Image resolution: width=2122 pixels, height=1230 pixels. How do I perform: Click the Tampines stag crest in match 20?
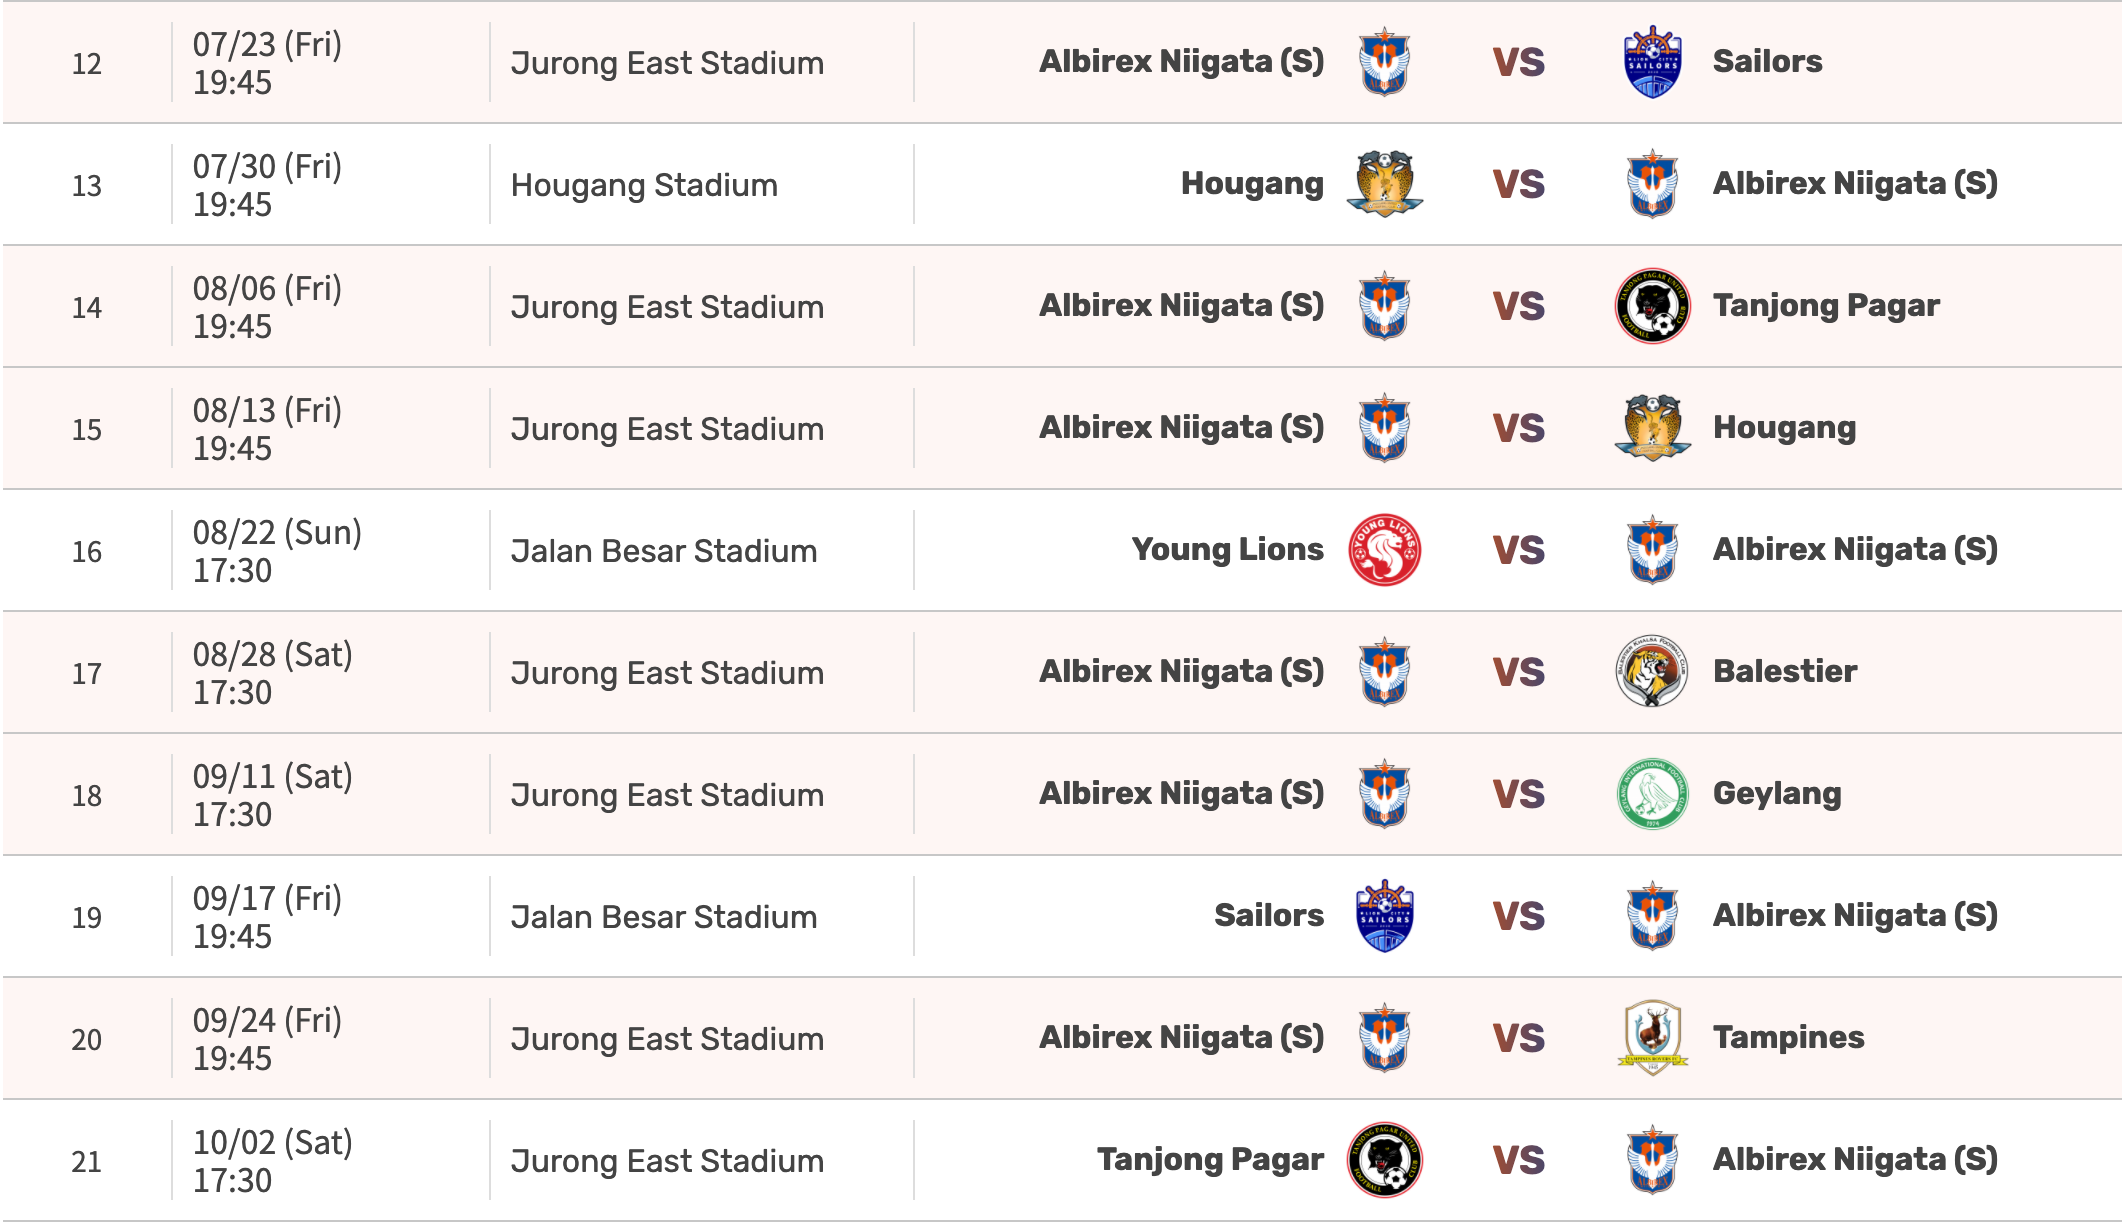(1652, 1038)
